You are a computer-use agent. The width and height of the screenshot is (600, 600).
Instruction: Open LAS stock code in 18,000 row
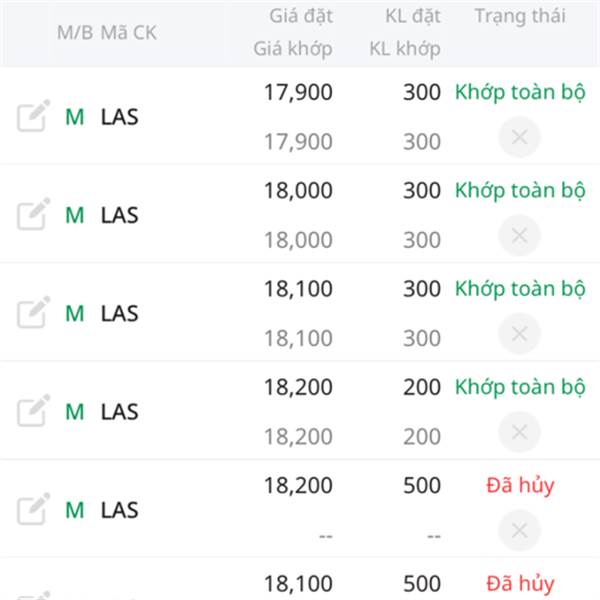pos(119,215)
